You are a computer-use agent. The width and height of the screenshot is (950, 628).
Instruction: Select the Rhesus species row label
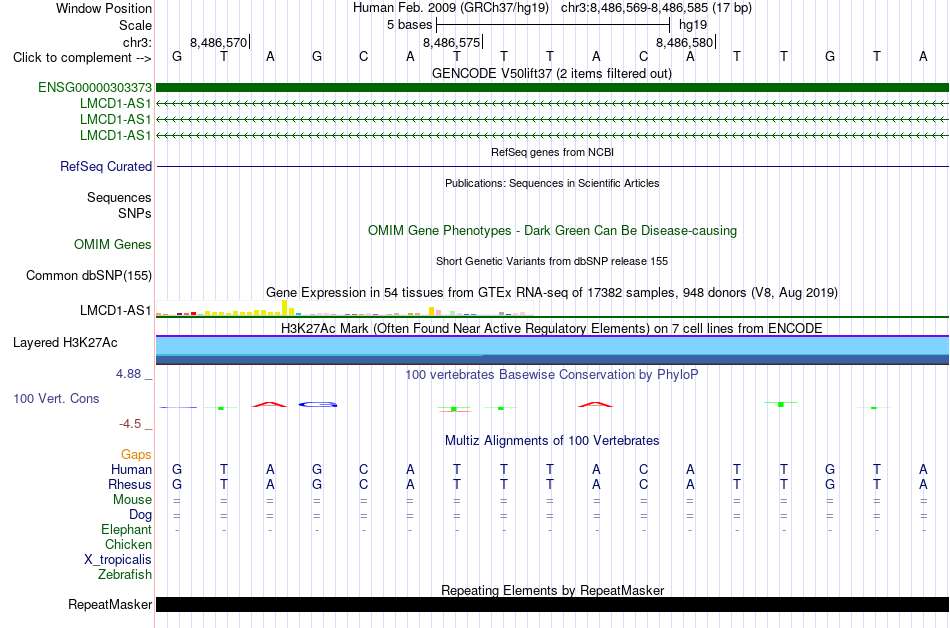point(129,484)
